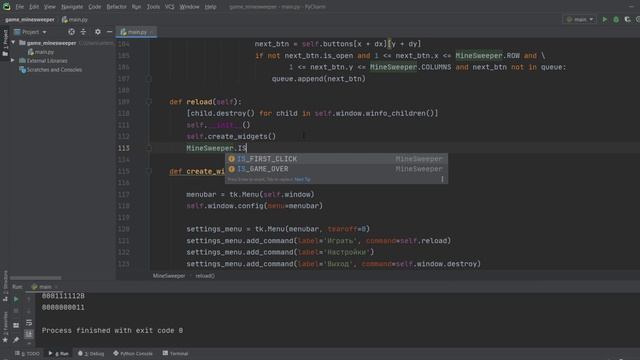The image size is (640, 360).
Task: Open the 4: Run tool window tab
Action: 59,353
